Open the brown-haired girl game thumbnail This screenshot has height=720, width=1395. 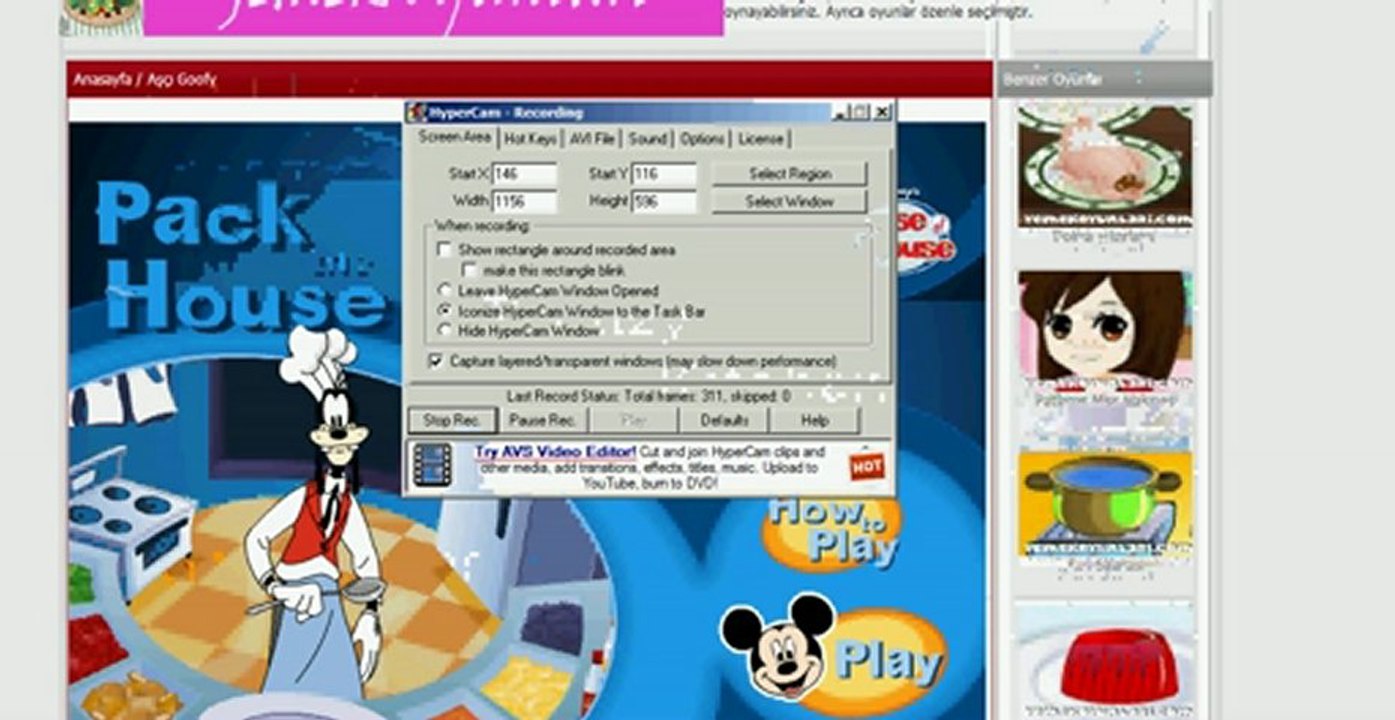click(1105, 328)
